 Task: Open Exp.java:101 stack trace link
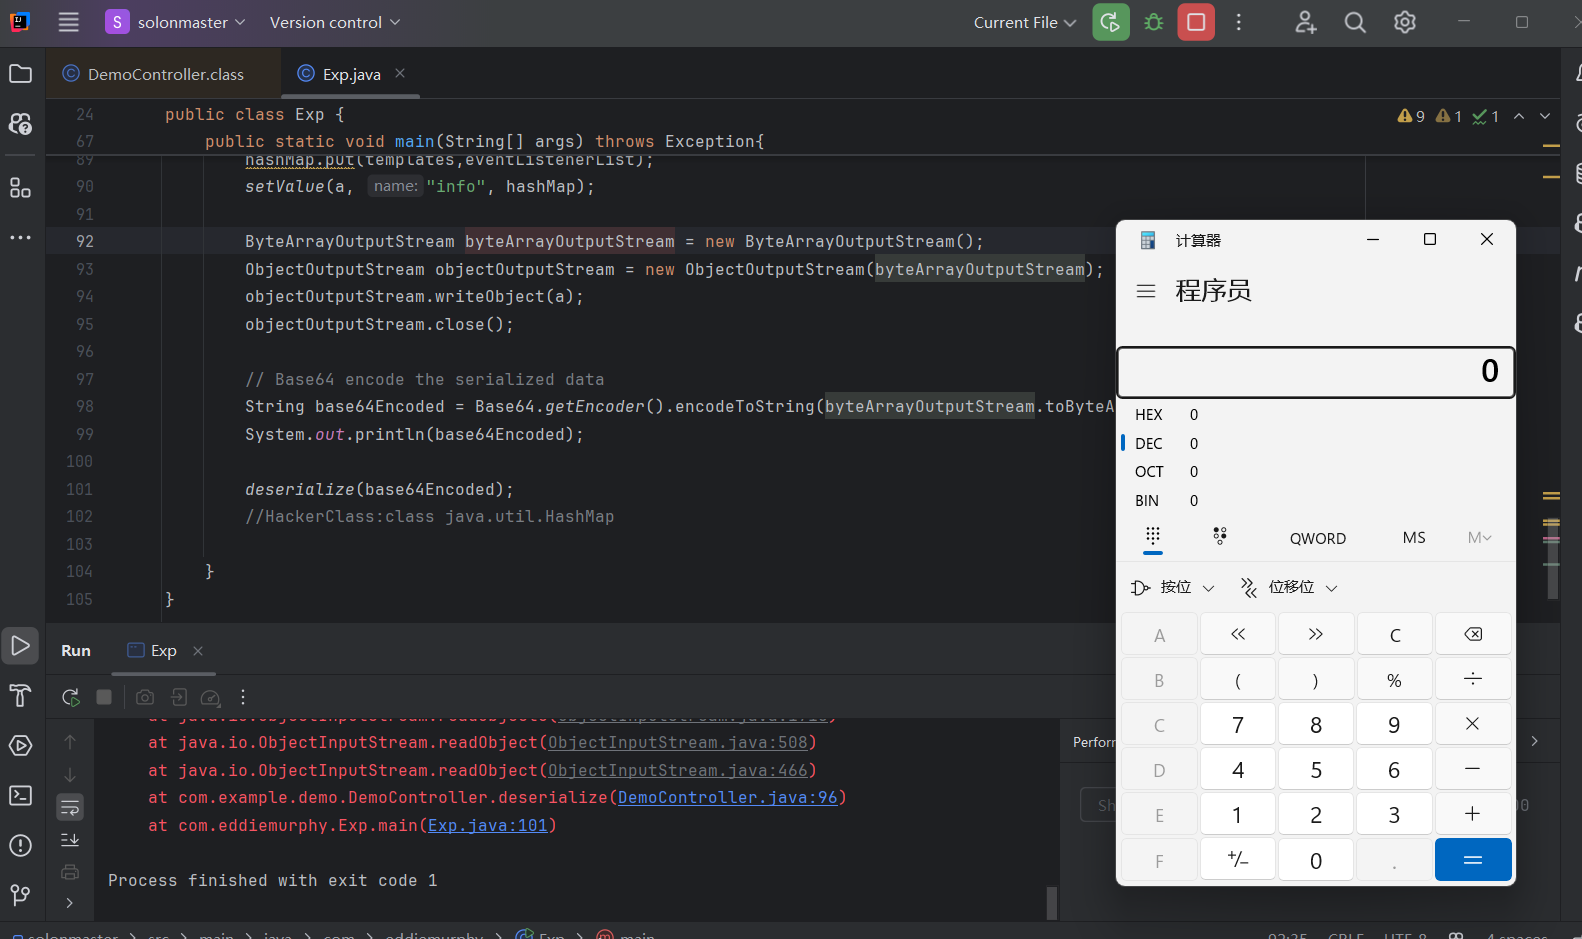click(x=488, y=825)
